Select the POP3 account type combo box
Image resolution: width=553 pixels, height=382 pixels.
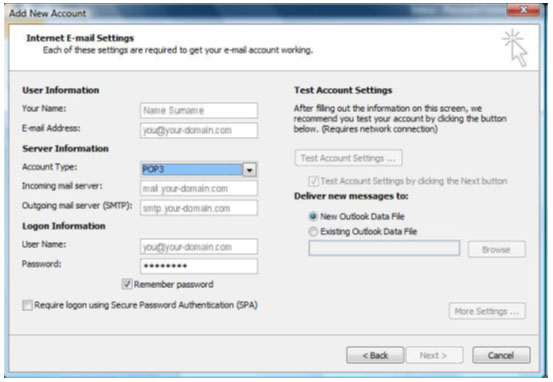pyautogui.click(x=199, y=170)
